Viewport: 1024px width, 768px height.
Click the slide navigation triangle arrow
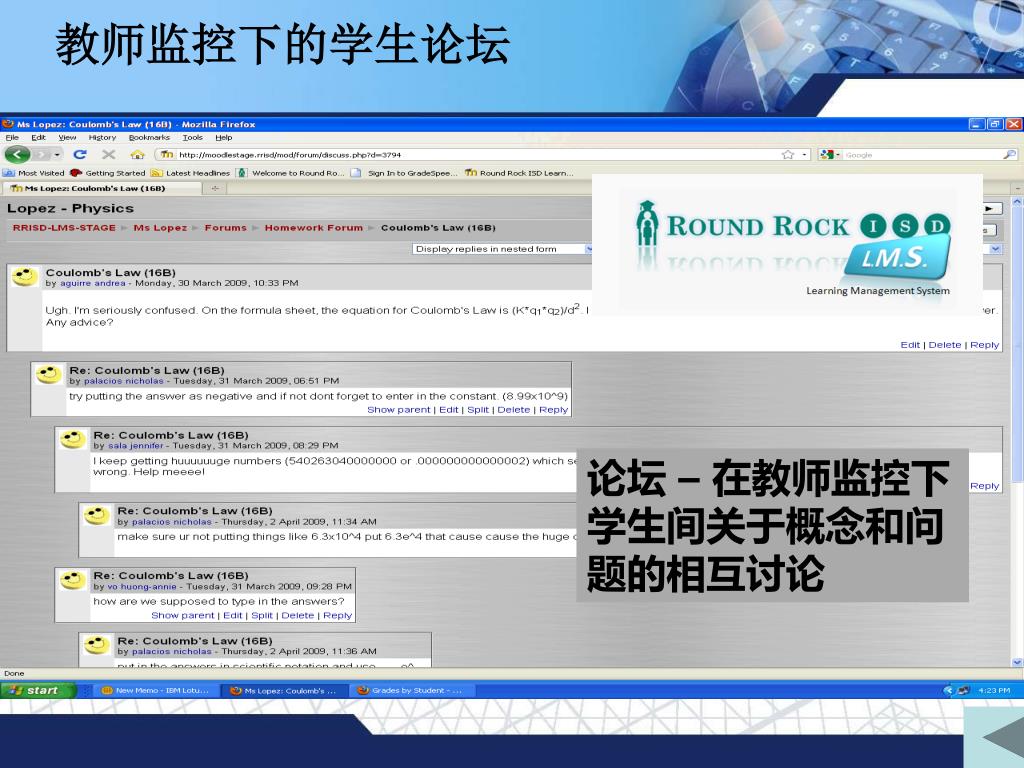pyautogui.click(x=1003, y=739)
